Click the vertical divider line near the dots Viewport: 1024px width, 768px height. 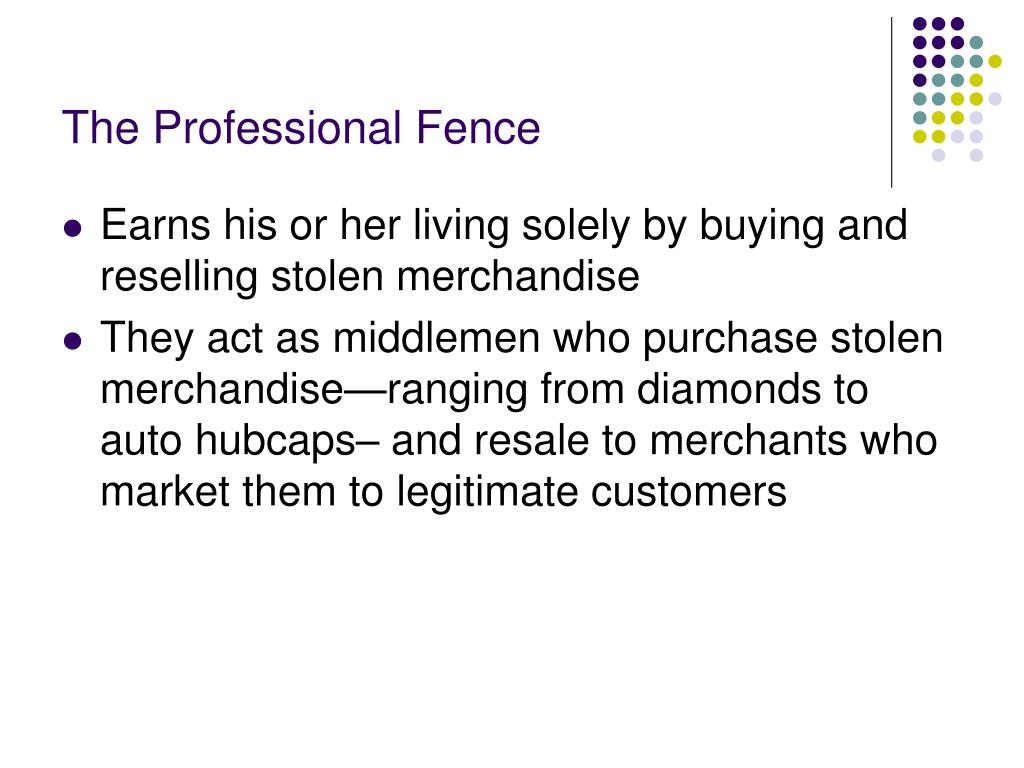point(891,103)
